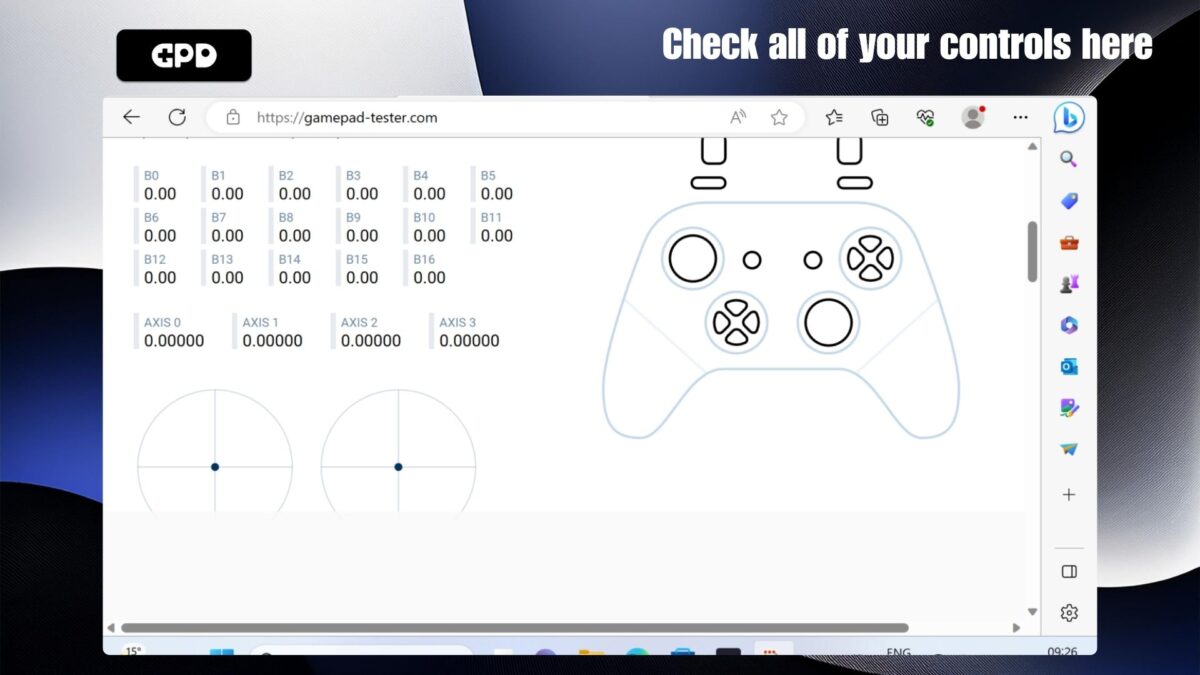Open the Shopping tool in the sidebar
The height and width of the screenshot is (675, 1200).
[x=1069, y=201]
